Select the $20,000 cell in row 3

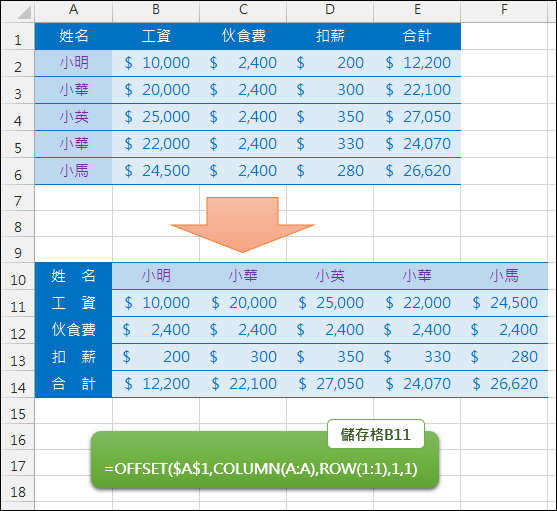[156, 90]
